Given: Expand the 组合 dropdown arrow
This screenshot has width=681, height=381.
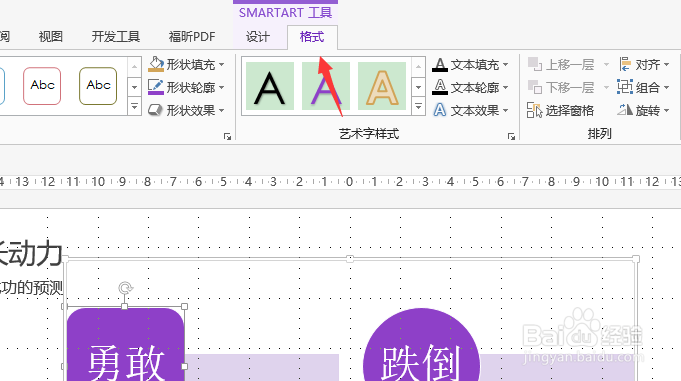Looking at the screenshot, I should (x=666, y=88).
